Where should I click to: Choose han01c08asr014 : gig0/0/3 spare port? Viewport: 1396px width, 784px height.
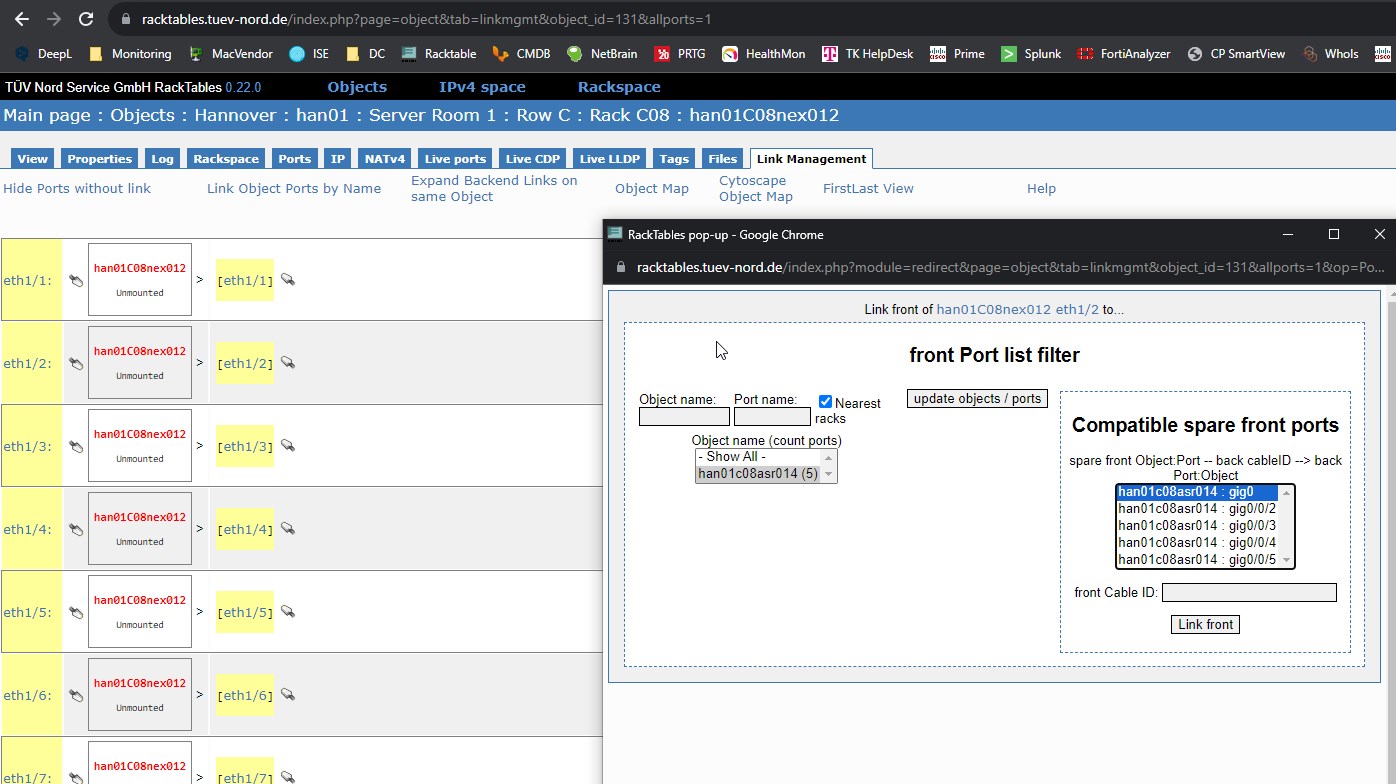(1196, 526)
